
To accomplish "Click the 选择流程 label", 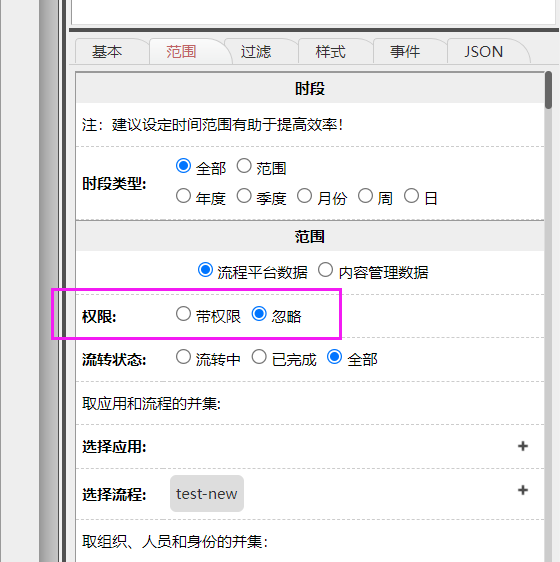I will click(114, 495).
